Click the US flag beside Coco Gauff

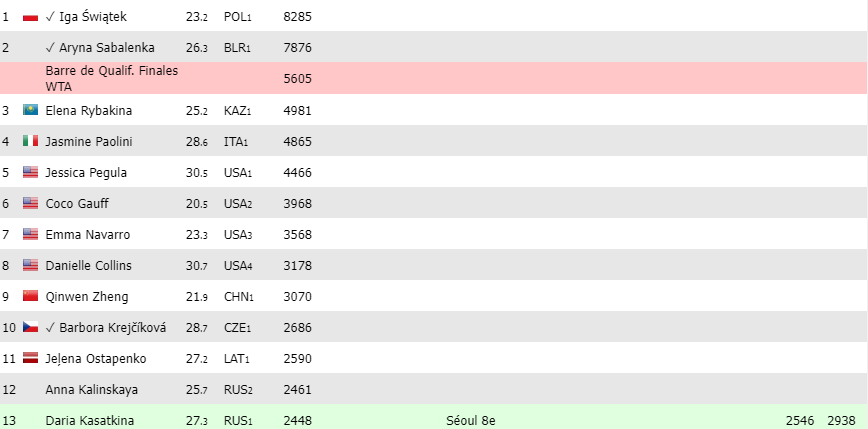pyautogui.click(x=30, y=204)
